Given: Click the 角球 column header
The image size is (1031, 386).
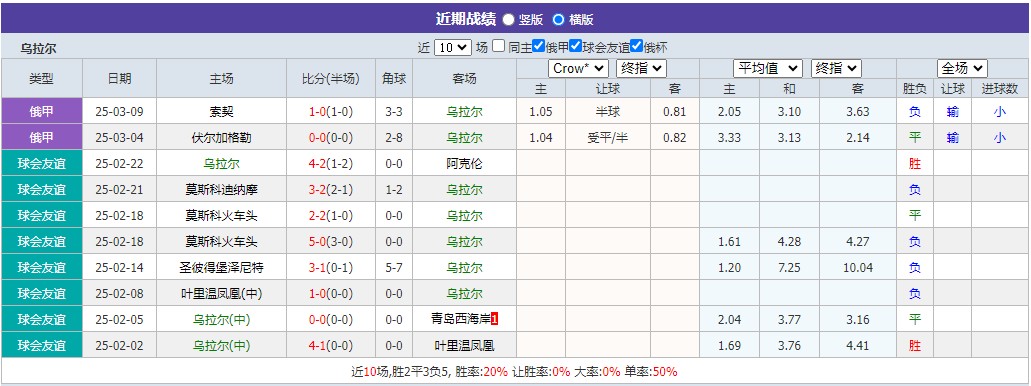Looking at the screenshot, I should (x=394, y=78).
